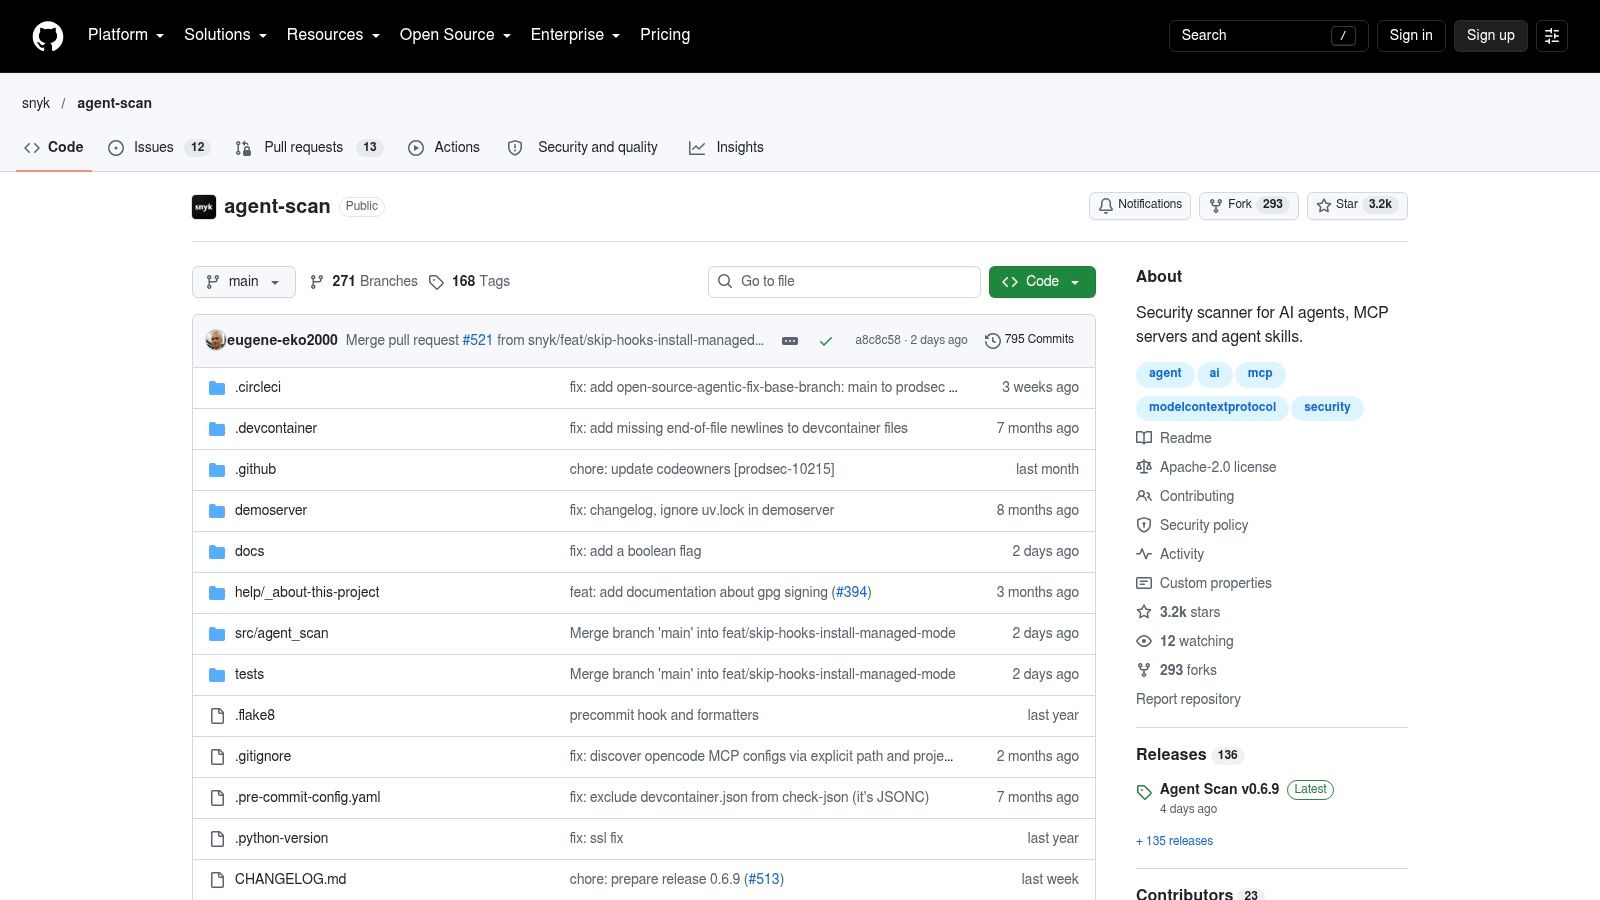Focus the Go to file search field
Screen dimensions: 1600x900
point(844,282)
